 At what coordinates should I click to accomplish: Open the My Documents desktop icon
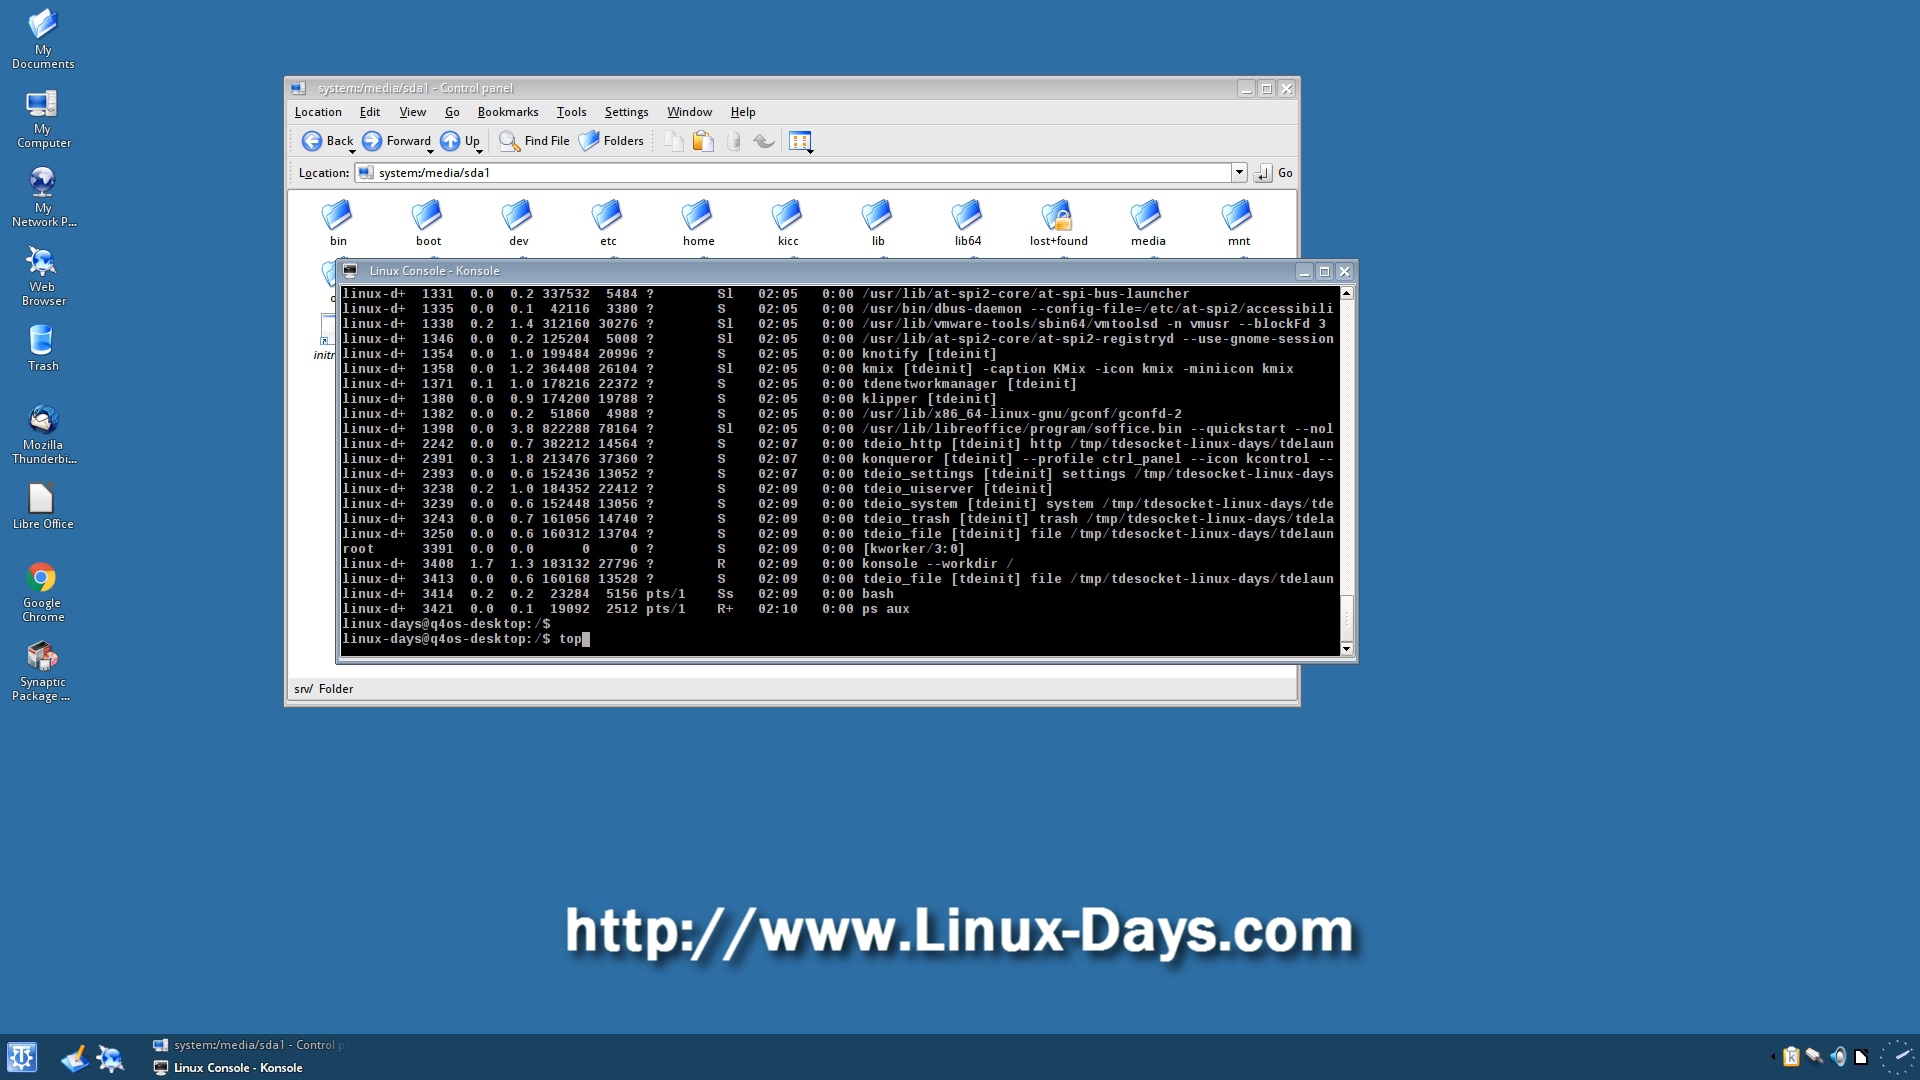42,39
